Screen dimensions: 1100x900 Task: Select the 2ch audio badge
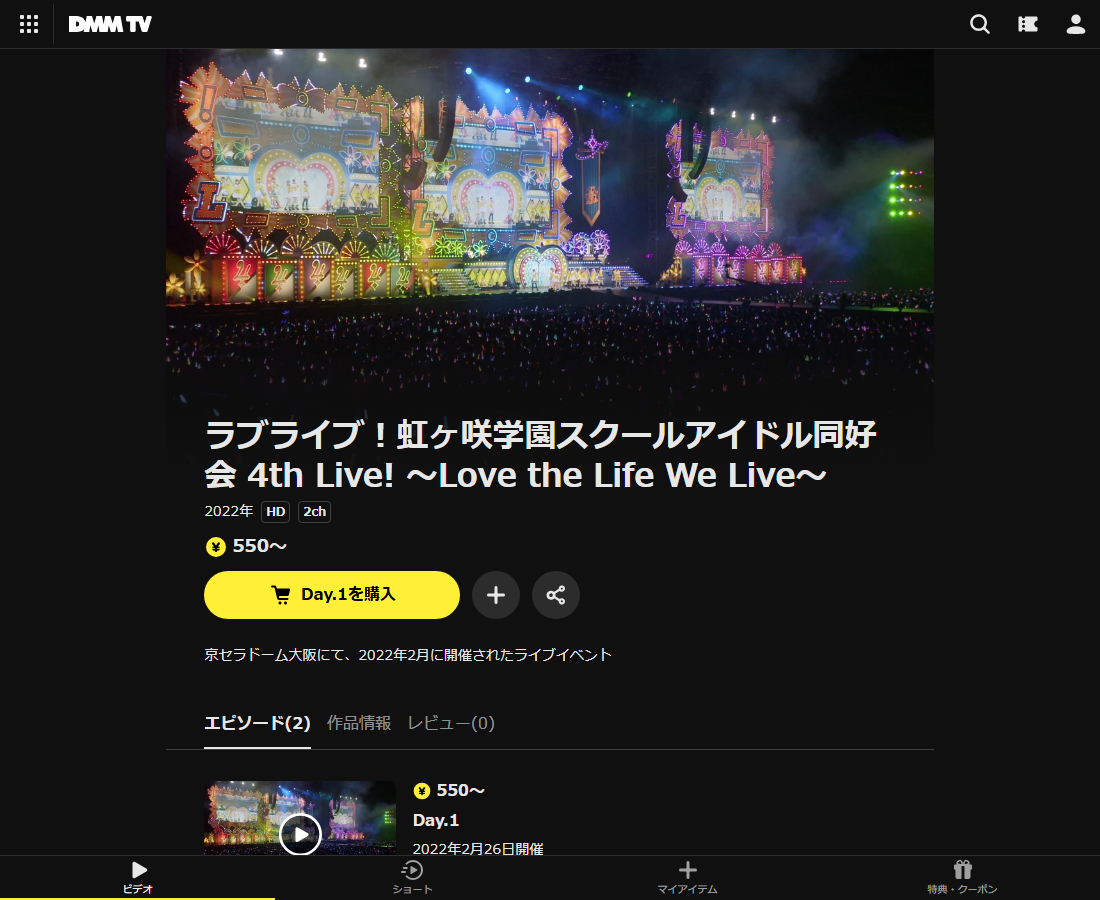(x=314, y=511)
